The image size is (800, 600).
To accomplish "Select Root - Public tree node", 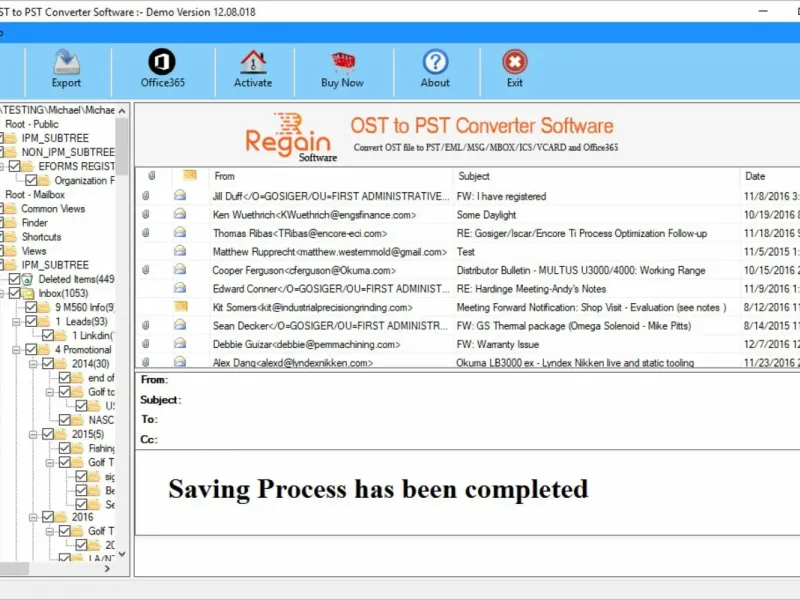I will pos(32,124).
